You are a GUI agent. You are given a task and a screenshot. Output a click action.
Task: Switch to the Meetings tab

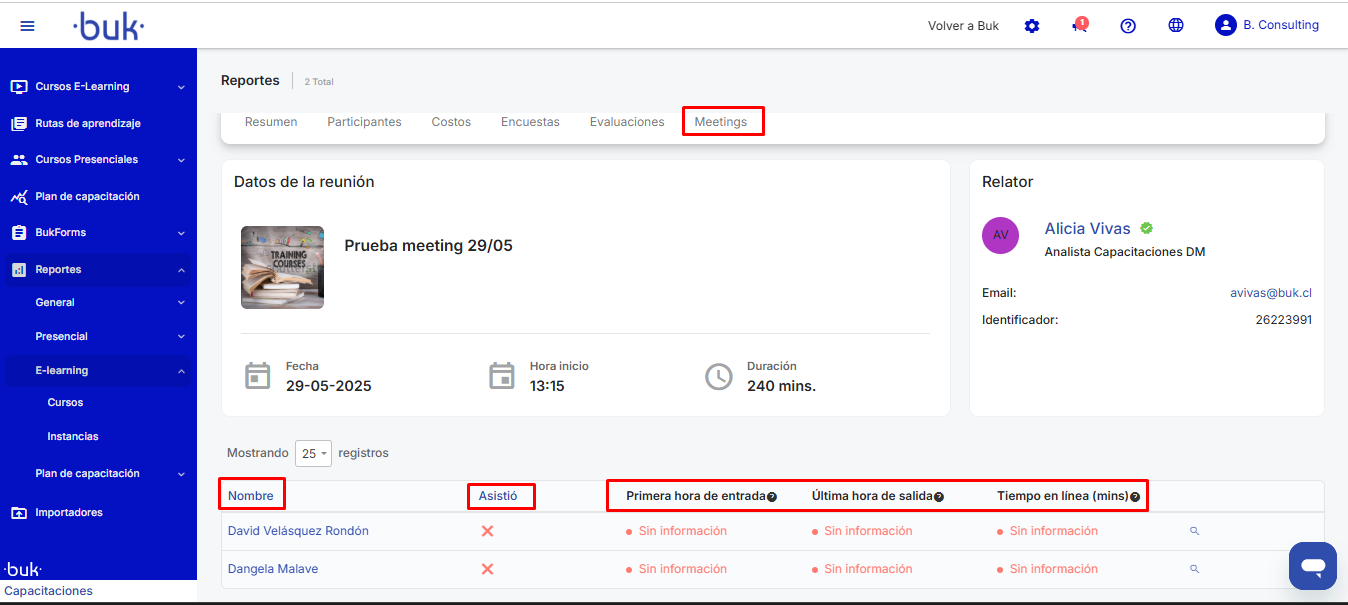pyautogui.click(x=721, y=122)
